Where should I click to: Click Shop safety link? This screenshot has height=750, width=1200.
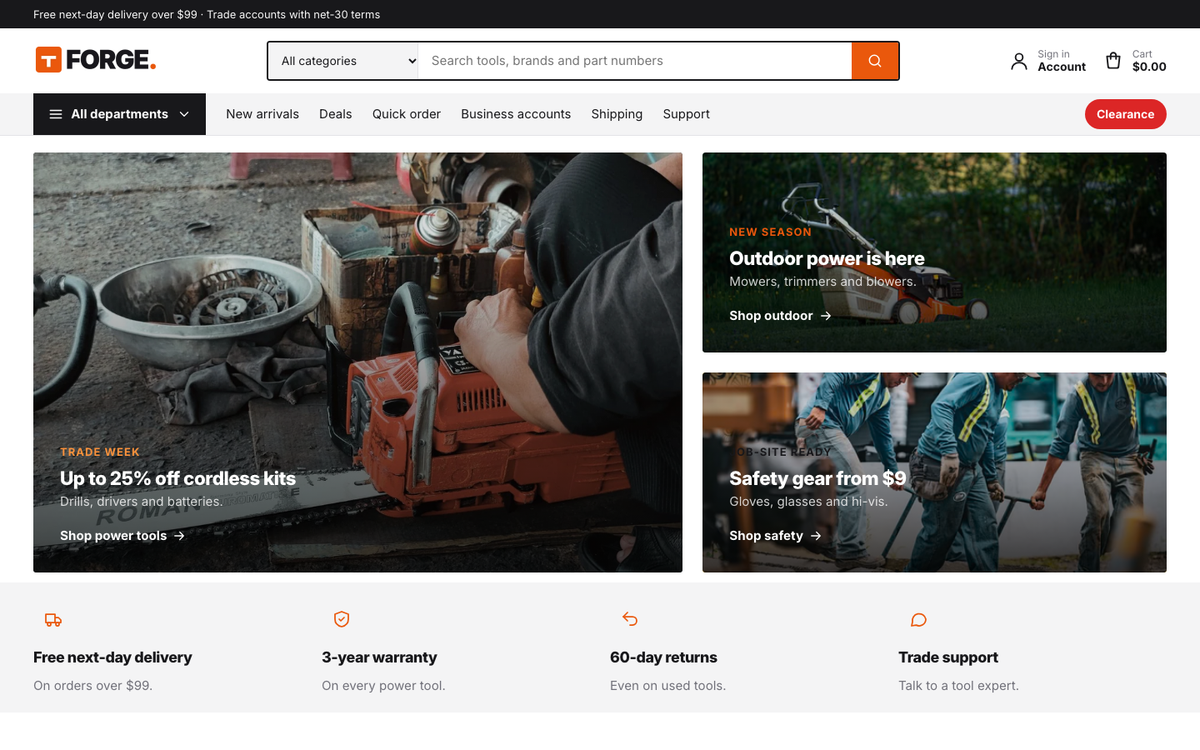pos(776,536)
